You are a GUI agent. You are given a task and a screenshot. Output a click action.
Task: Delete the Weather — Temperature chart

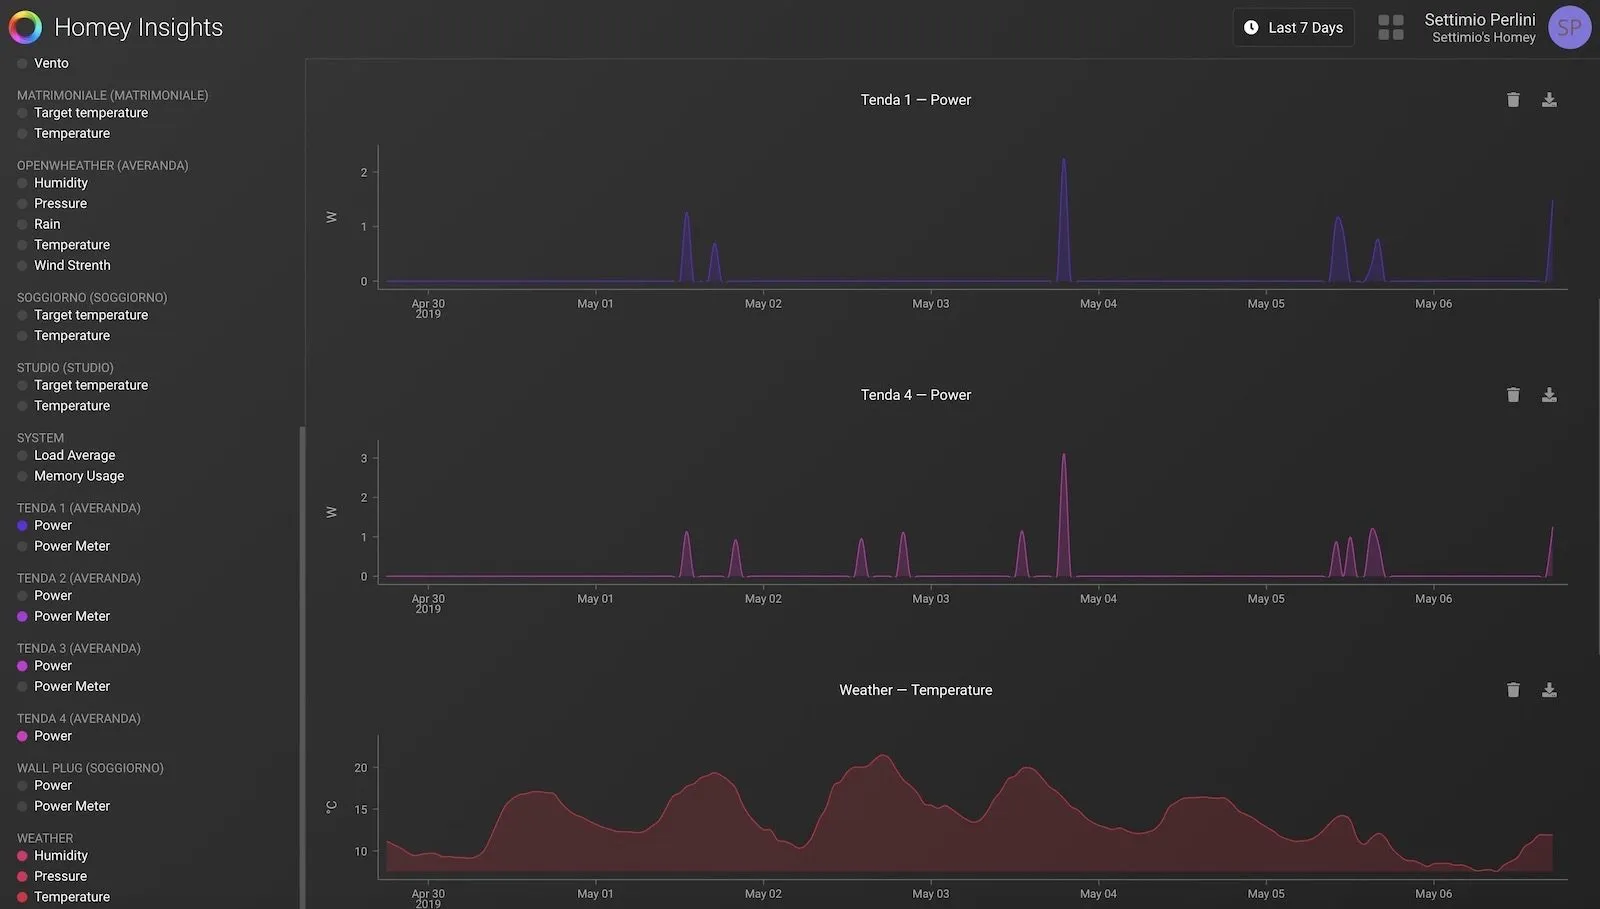pos(1513,690)
